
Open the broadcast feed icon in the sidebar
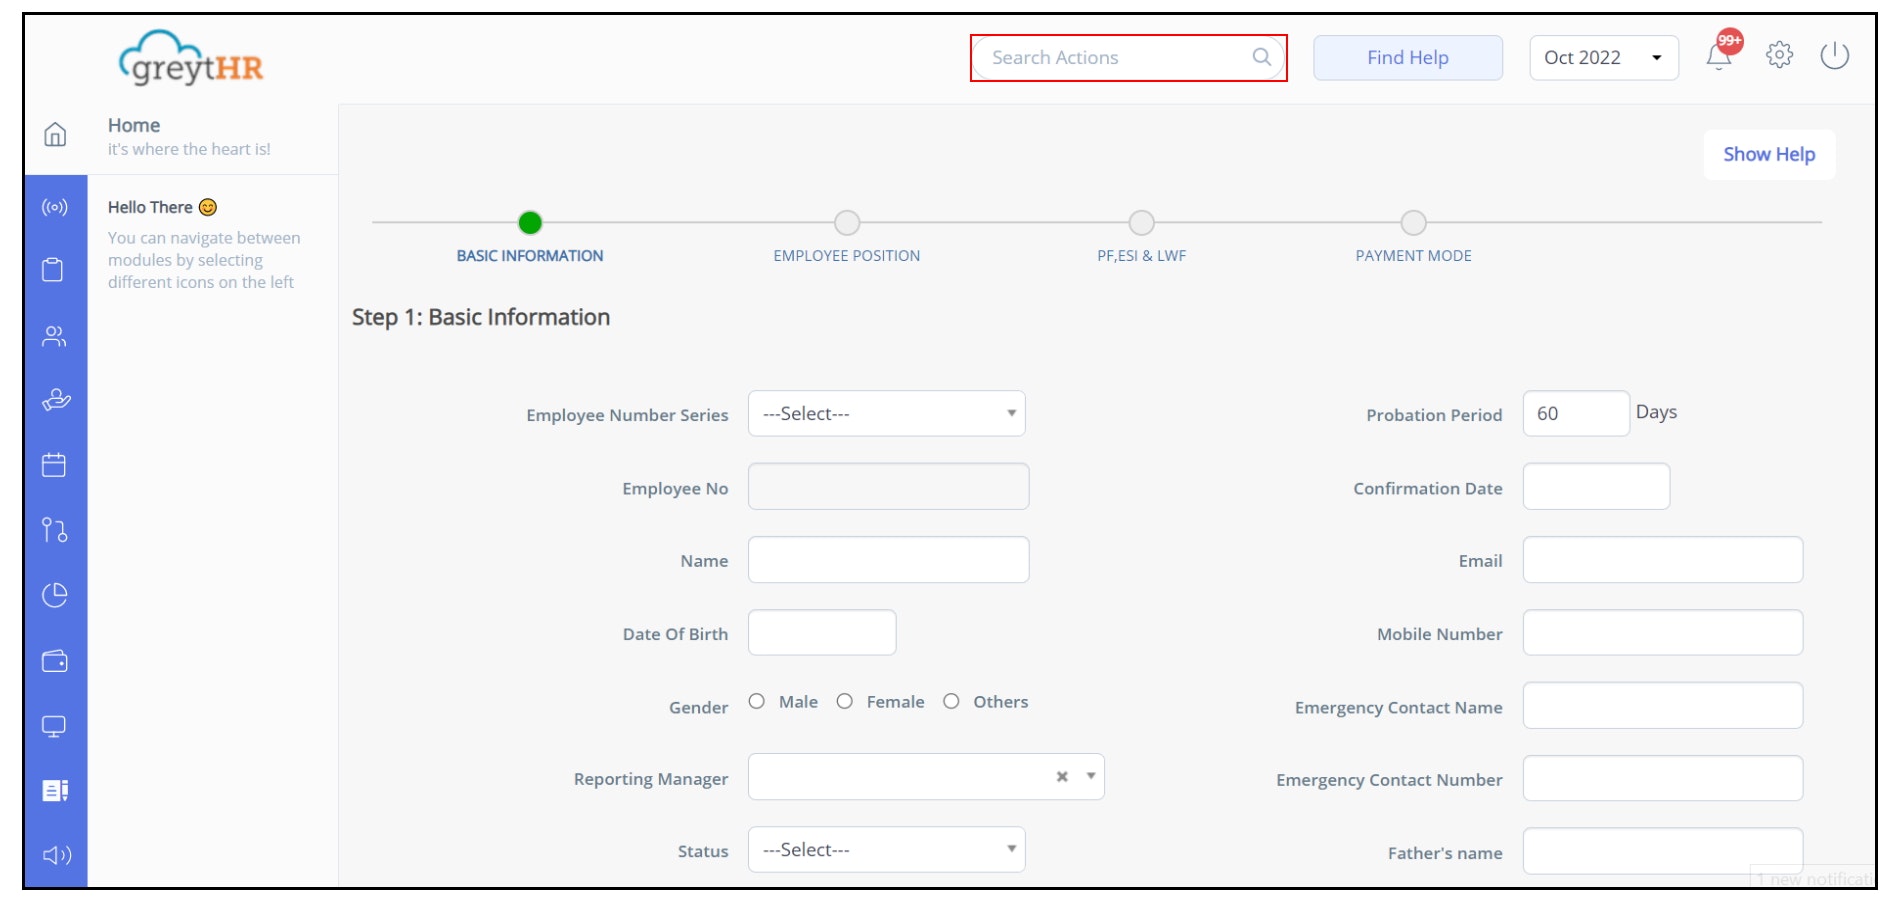pos(55,207)
